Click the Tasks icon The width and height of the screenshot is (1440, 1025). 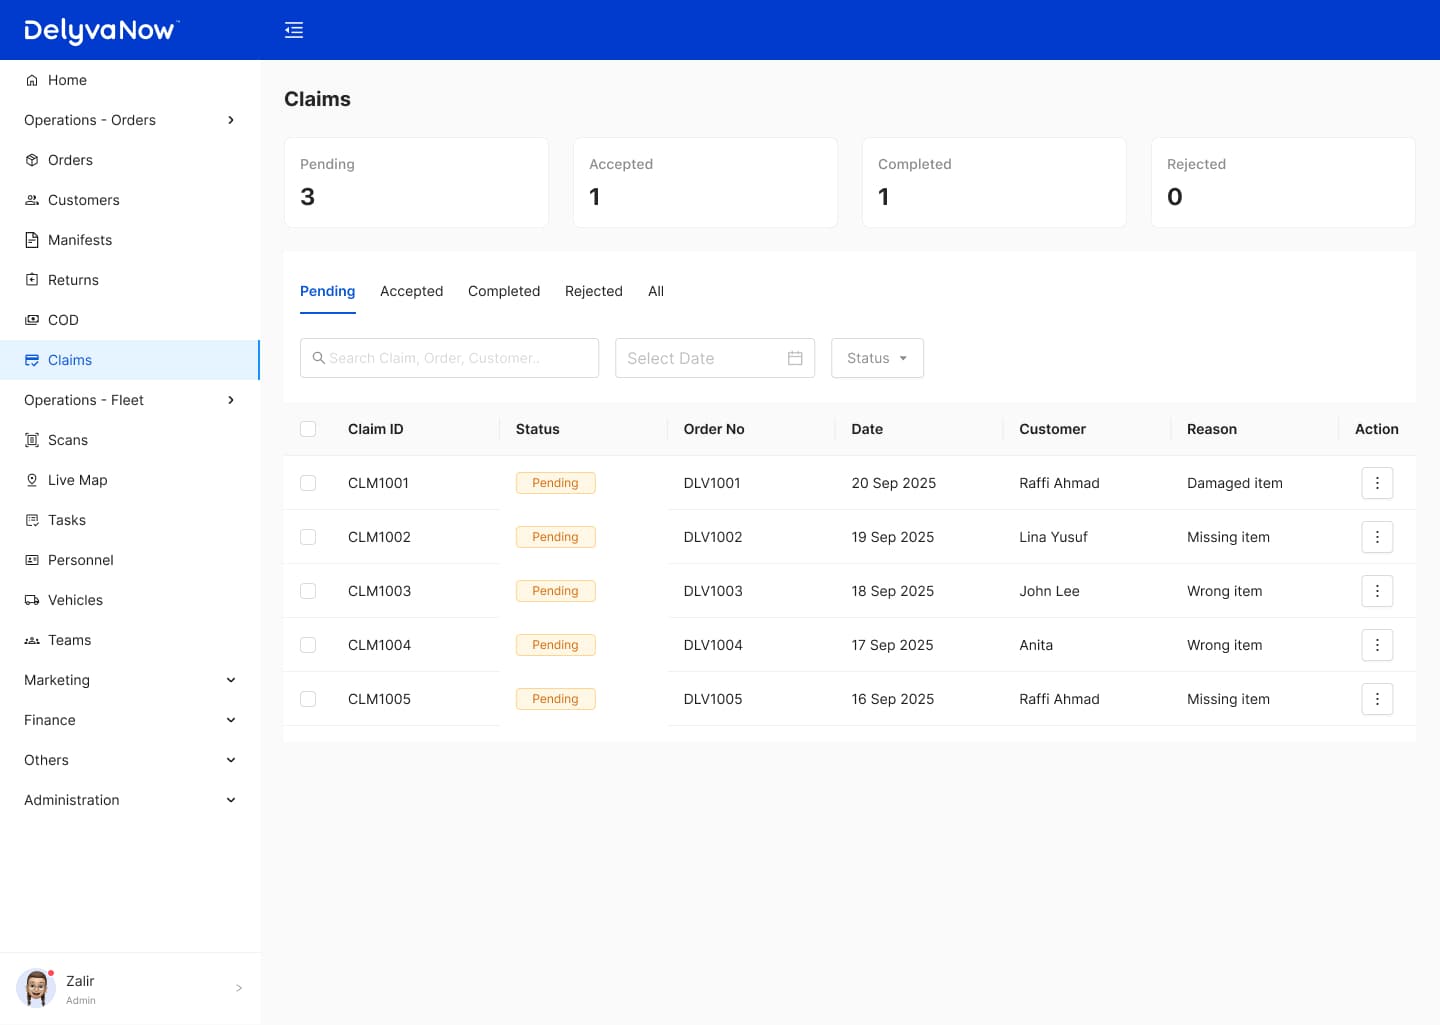(32, 520)
